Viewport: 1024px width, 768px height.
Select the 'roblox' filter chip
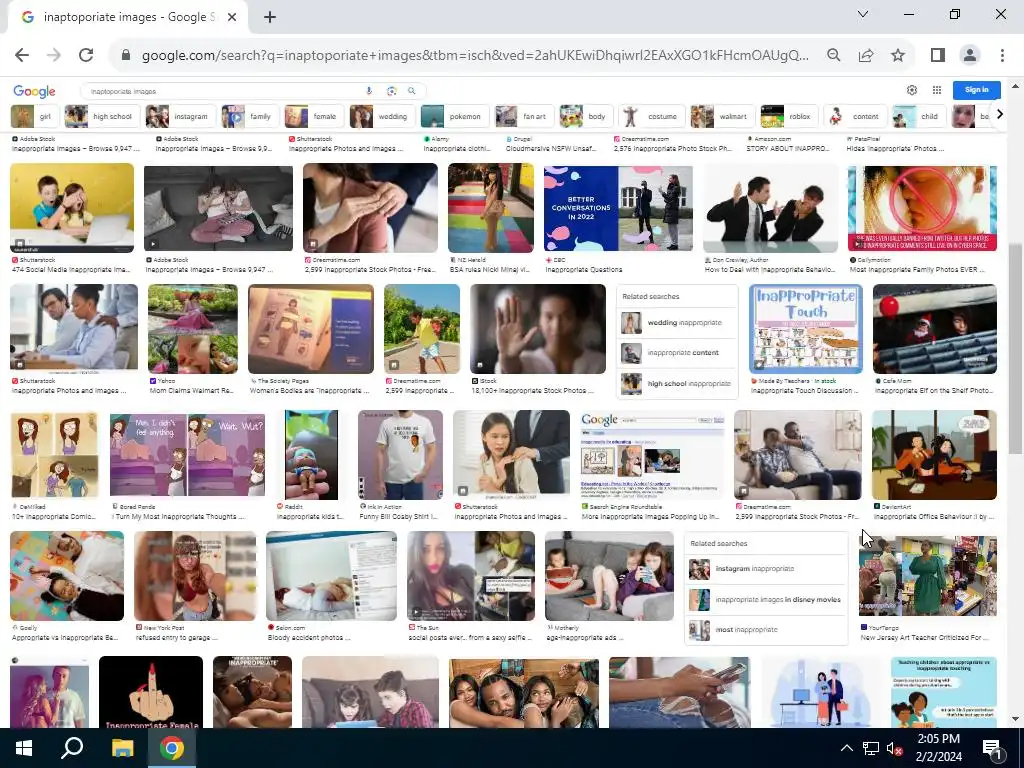(788, 116)
